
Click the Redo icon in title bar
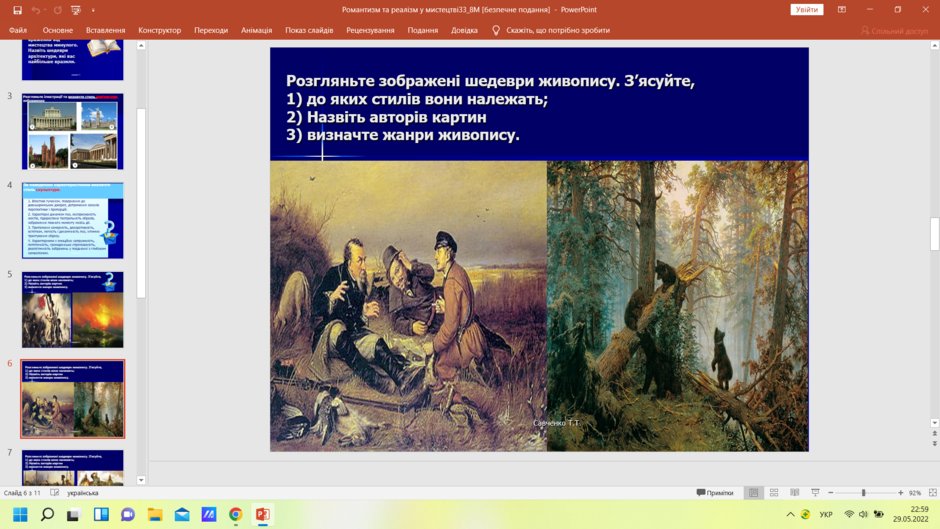[58, 10]
